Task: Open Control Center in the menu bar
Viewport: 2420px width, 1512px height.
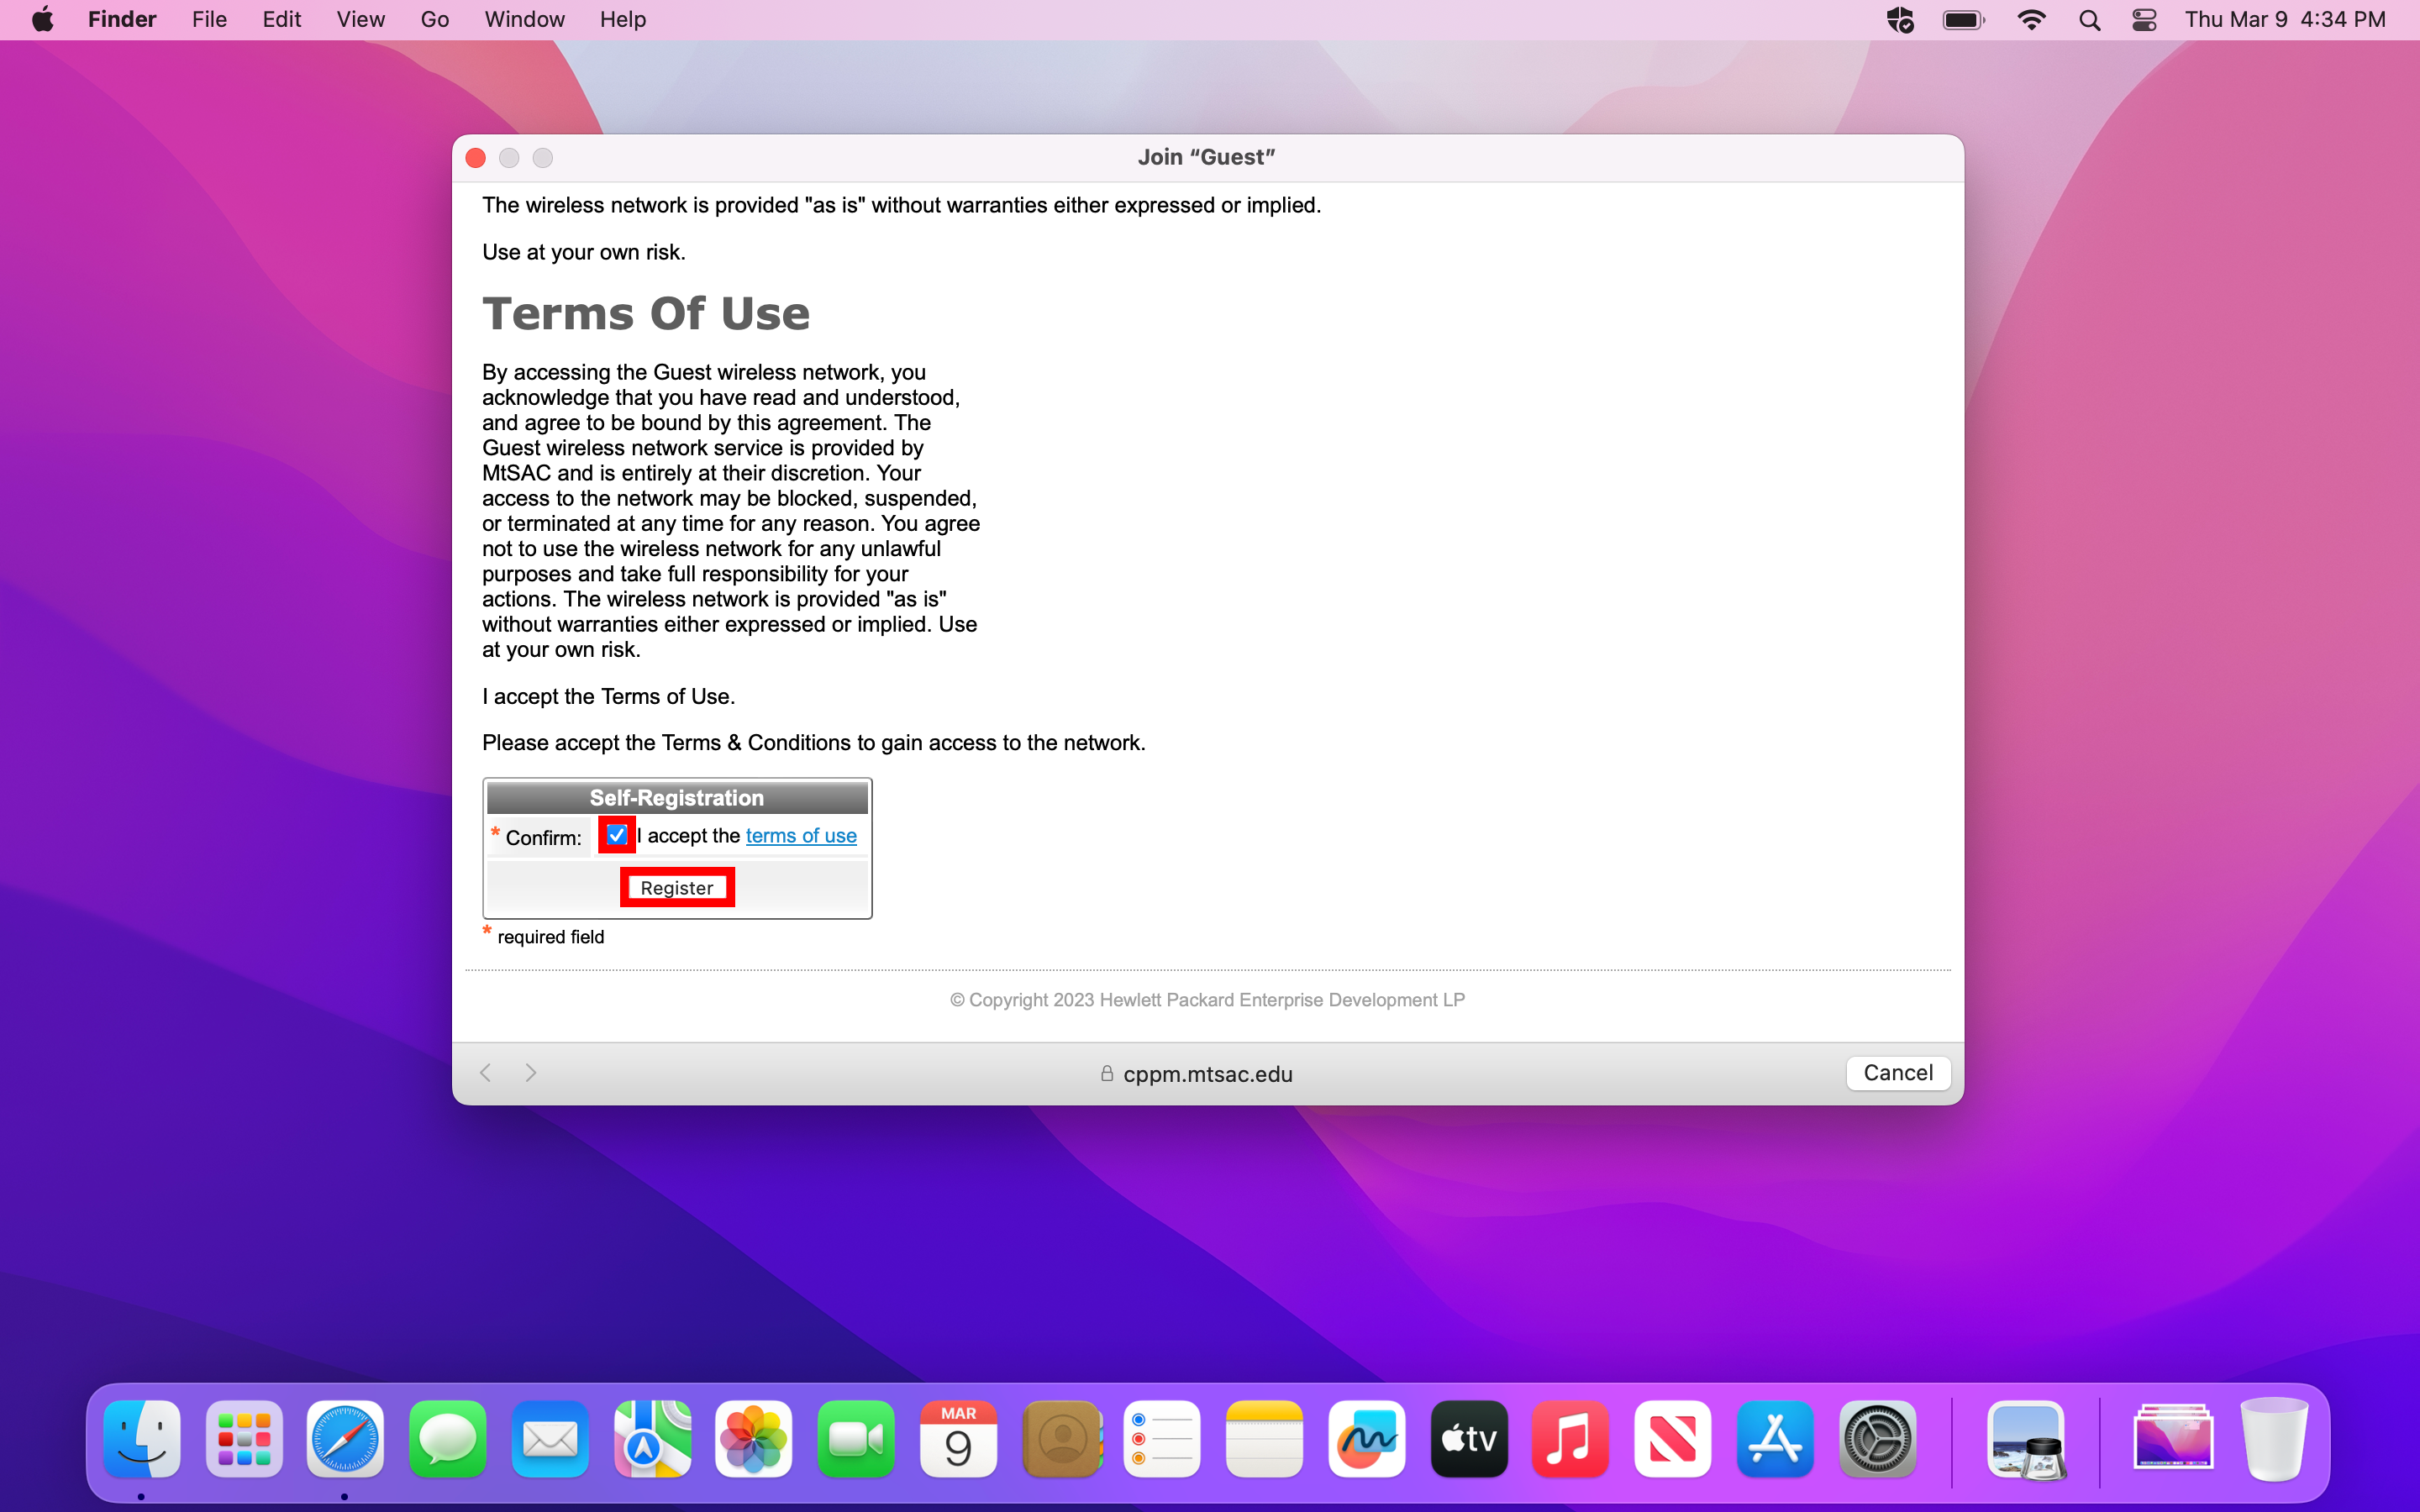Action: point(2144,20)
